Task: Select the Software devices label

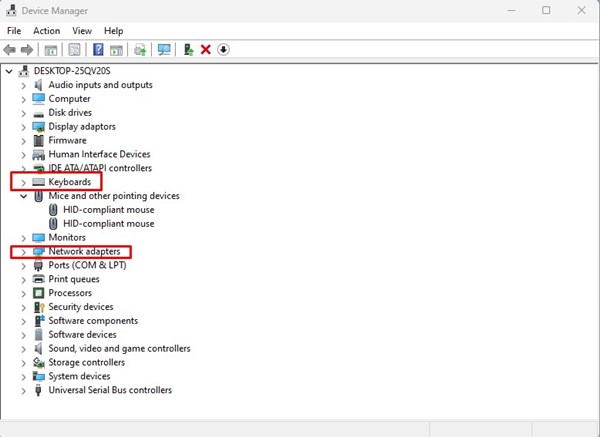Action: click(82, 334)
